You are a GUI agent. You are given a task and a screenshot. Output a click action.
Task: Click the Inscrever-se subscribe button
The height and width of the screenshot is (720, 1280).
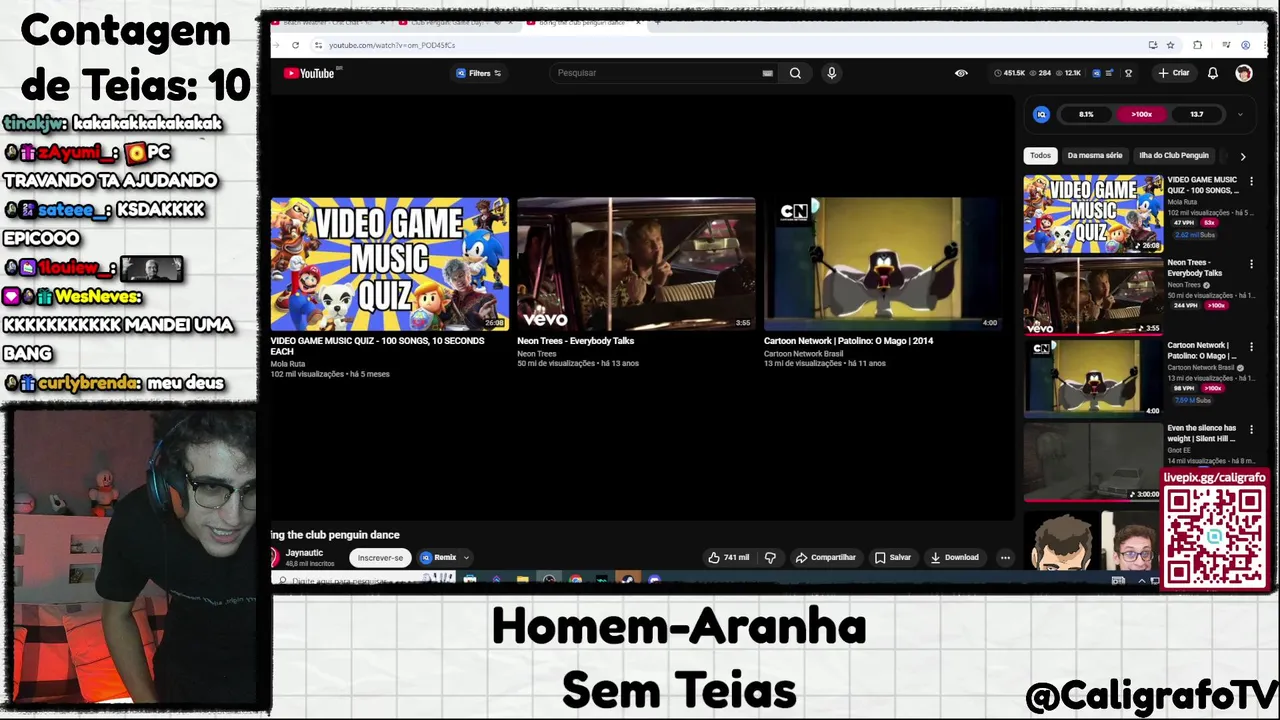pos(380,558)
